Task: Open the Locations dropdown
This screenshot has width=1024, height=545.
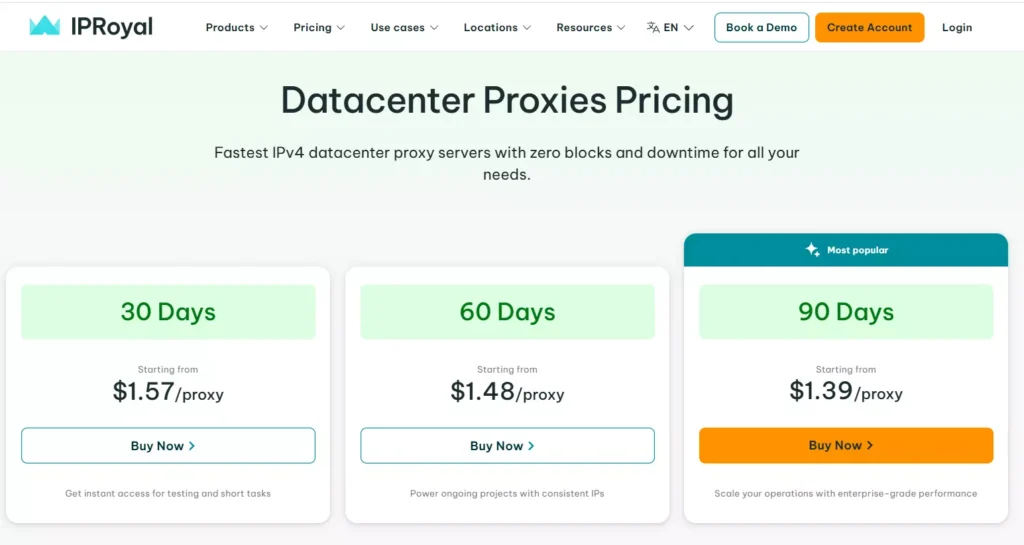Action: pos(497,28)
